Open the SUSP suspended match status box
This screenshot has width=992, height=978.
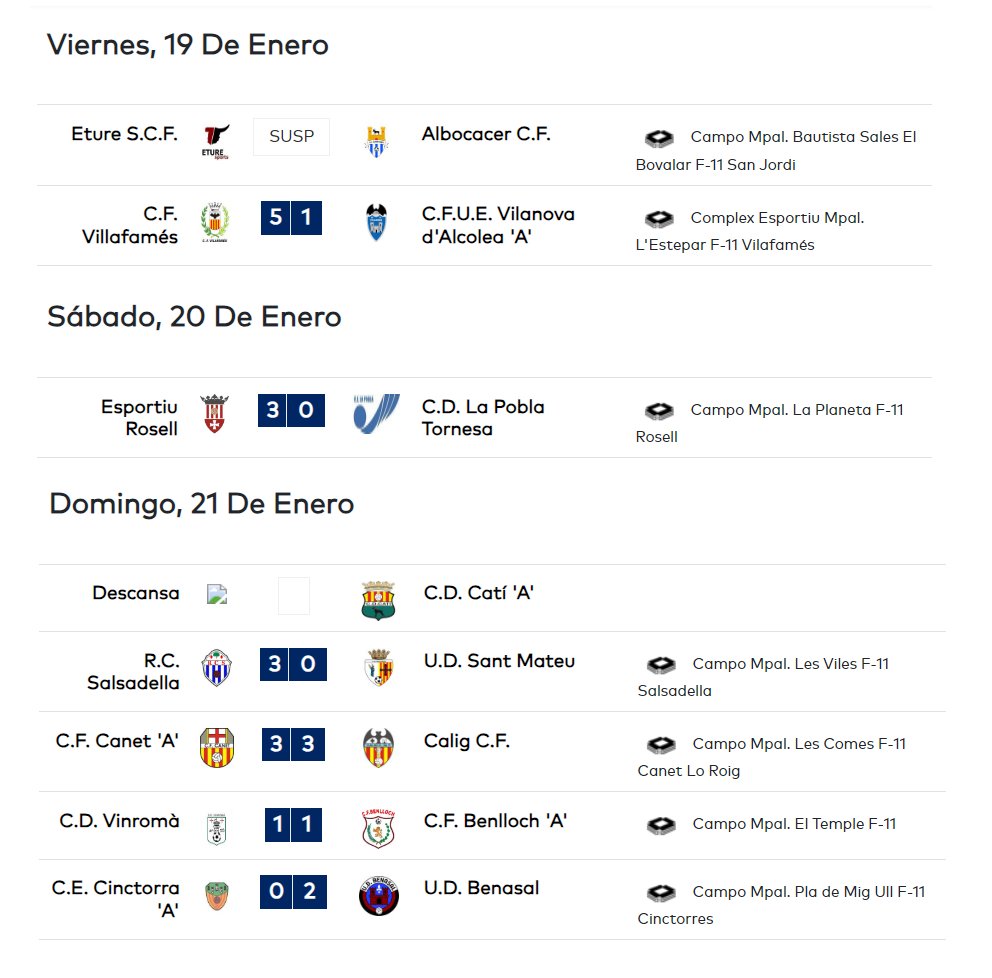click(x=291, y=137)
